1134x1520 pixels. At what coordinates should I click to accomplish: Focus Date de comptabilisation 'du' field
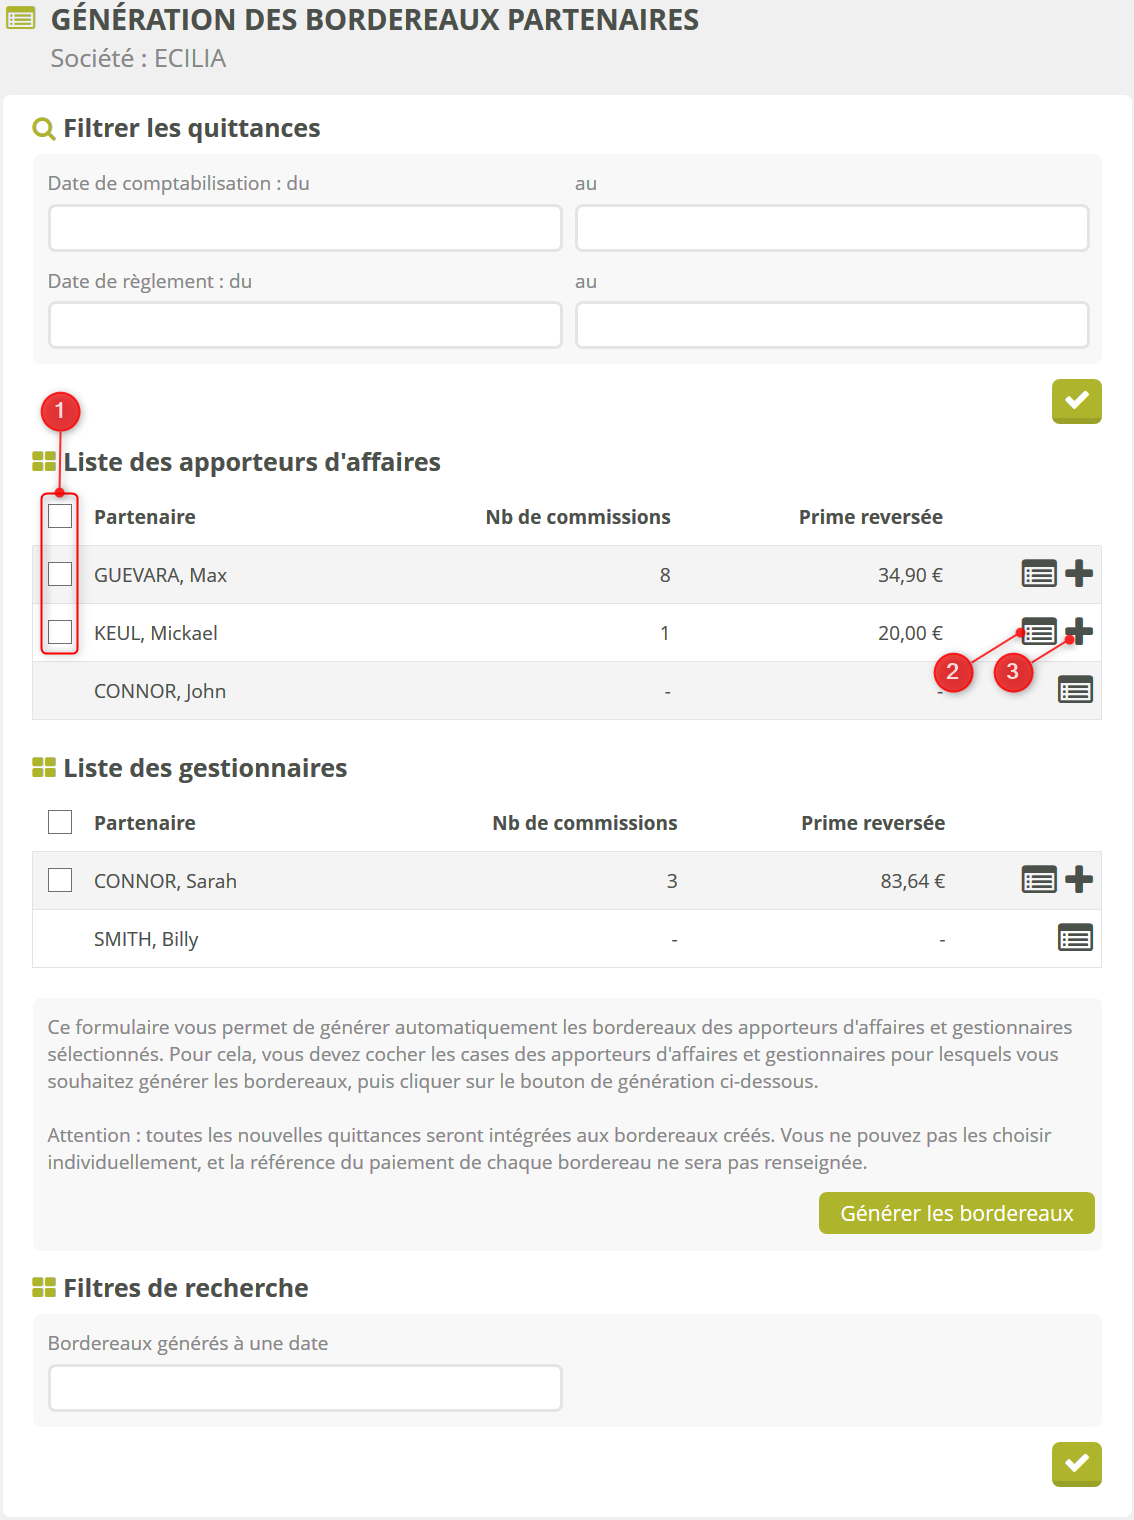click(305, 228)
